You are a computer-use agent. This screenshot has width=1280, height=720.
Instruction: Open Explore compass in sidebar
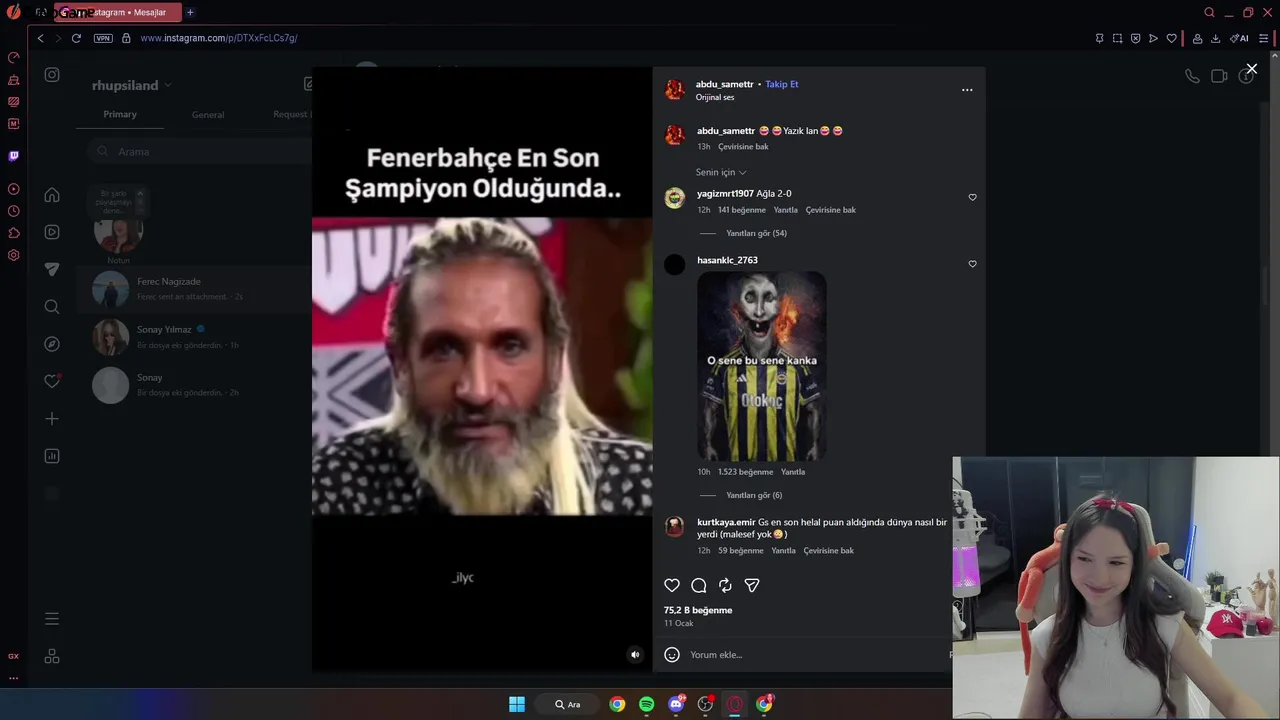[x=52, y=344]
